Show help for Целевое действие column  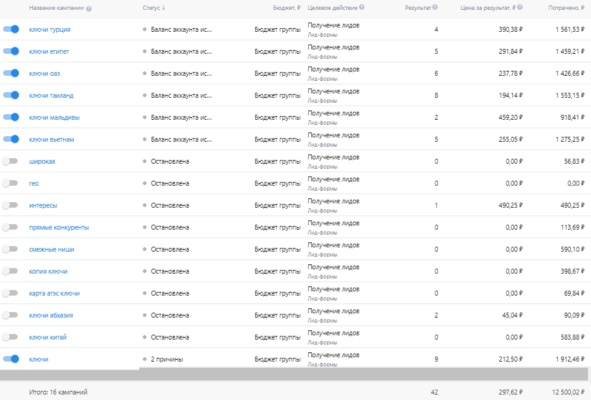click(362, 7)
